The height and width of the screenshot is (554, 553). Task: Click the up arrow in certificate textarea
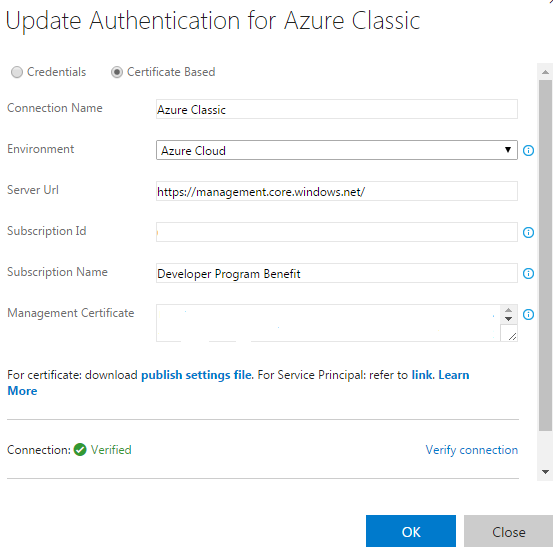(x=508, y=310)
